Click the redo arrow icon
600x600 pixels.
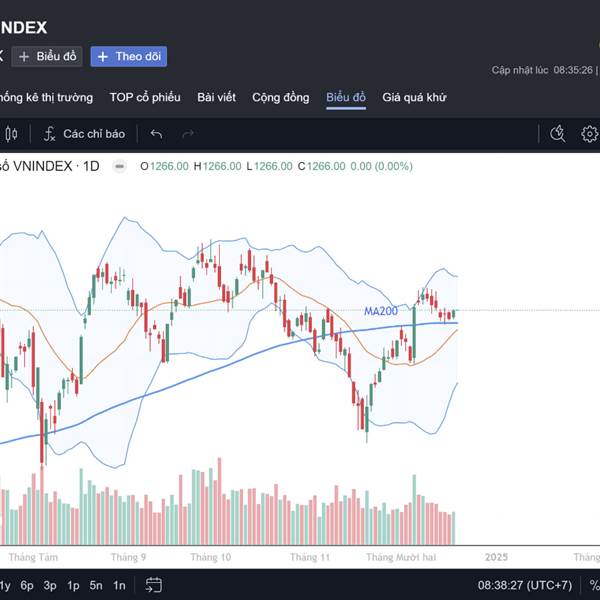point(186,134)
